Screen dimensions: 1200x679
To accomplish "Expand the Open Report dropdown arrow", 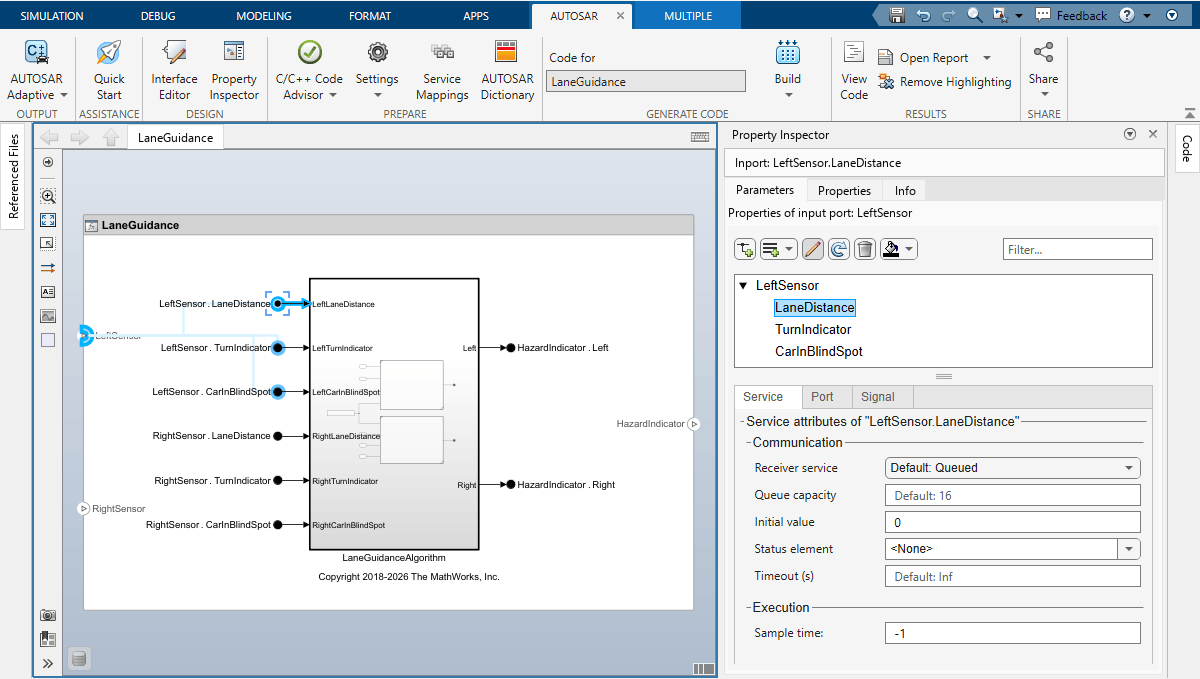I will point(987,58).
